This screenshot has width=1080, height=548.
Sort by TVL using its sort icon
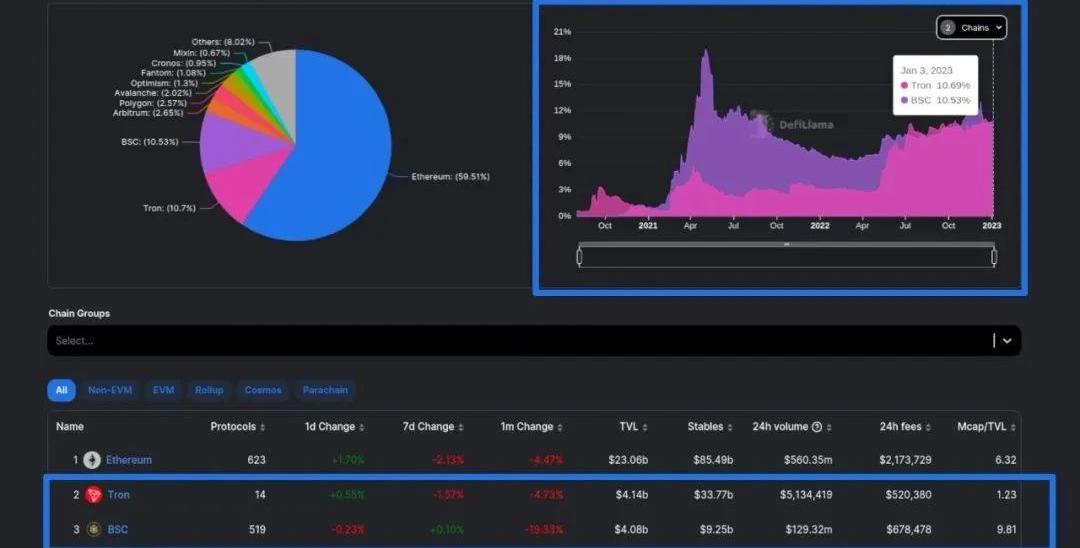[645, 427]
